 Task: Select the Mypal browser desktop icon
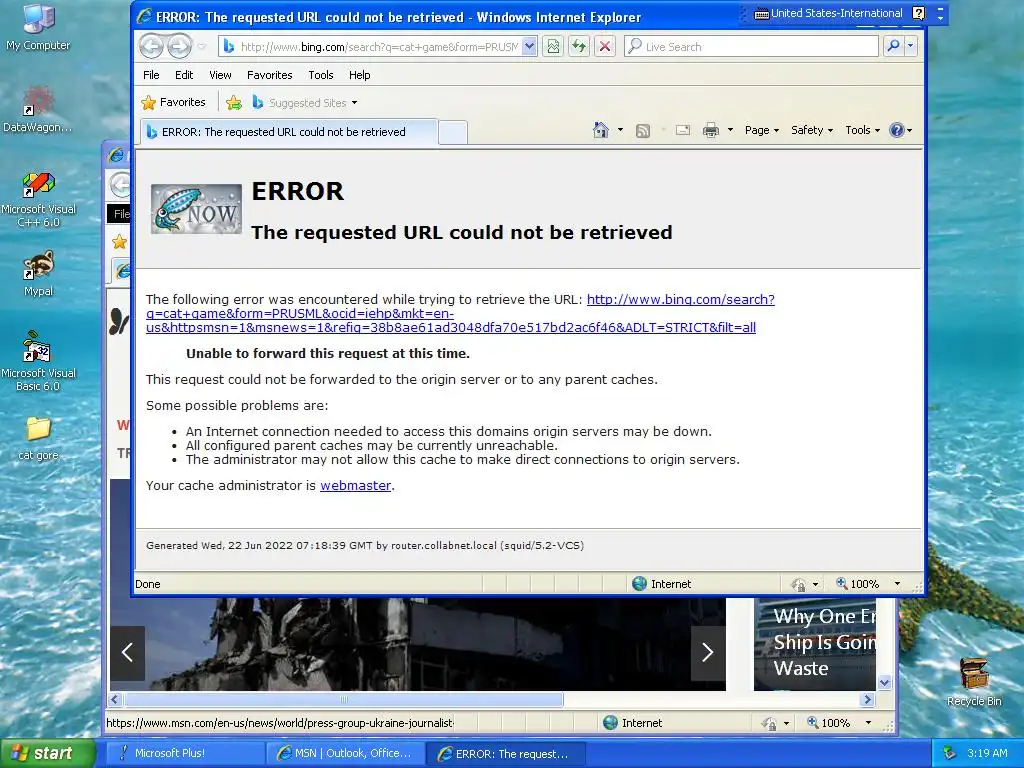[x=38, y=274]
